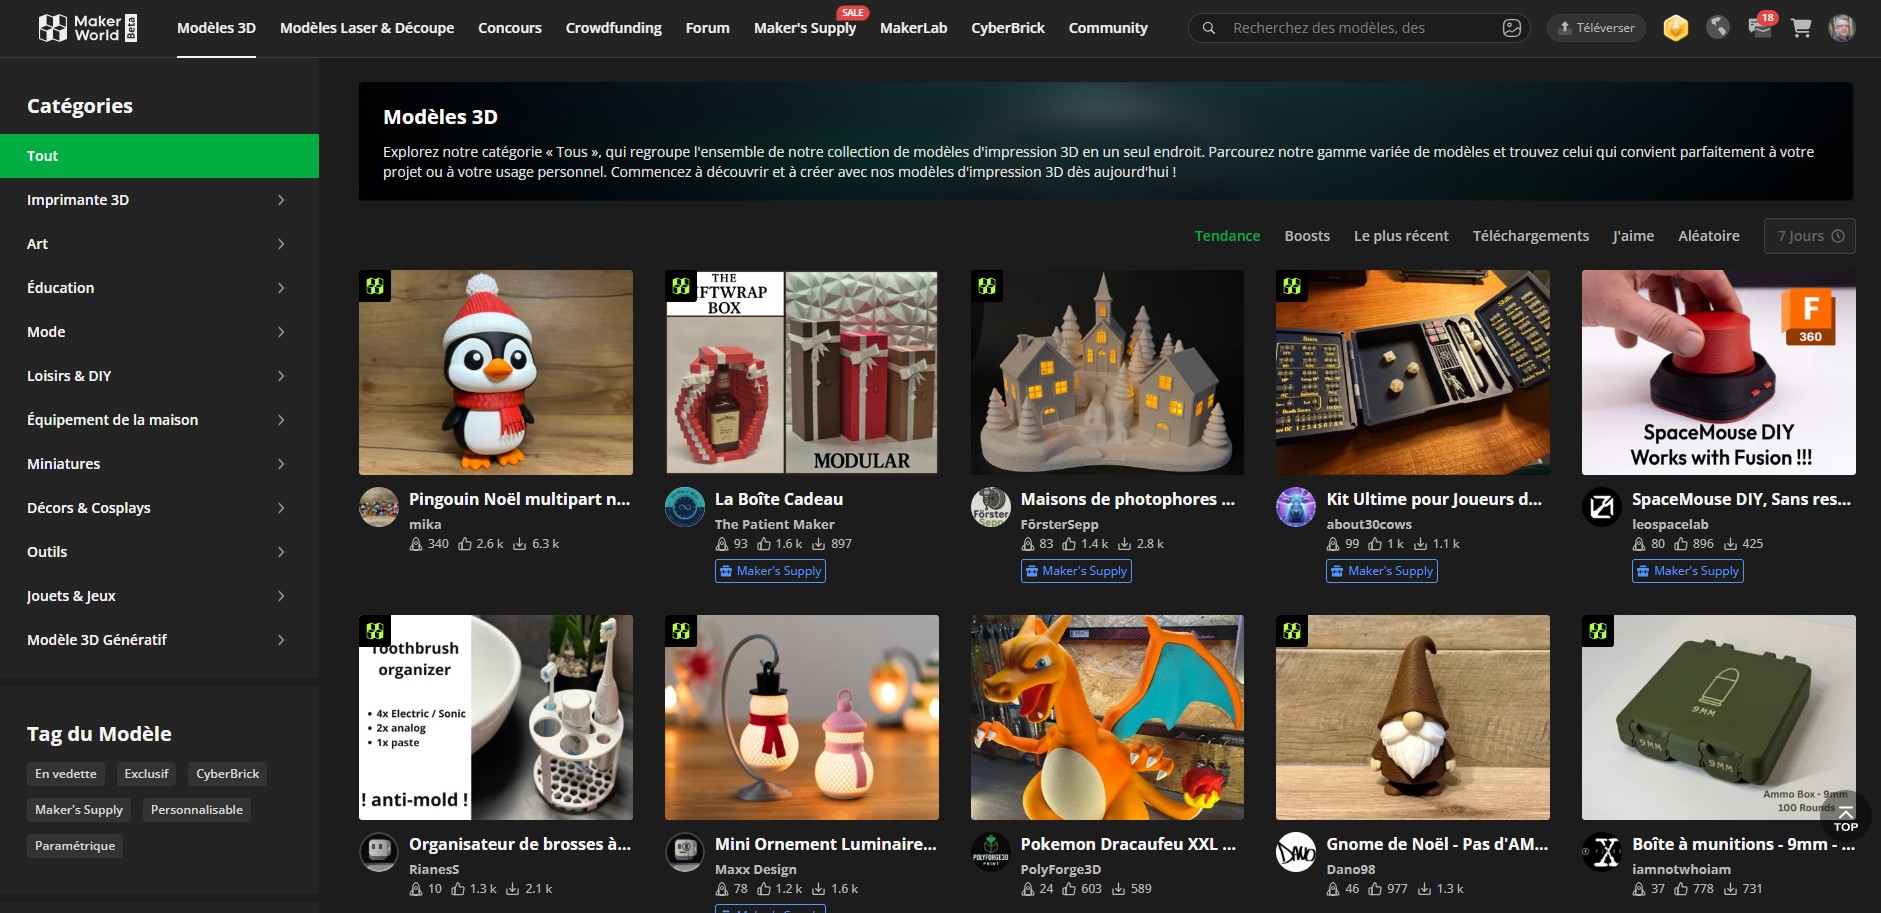This screenshot has height=913, width=1881.
Task: Open the Crowdfunding section
Action: point(614,28)
